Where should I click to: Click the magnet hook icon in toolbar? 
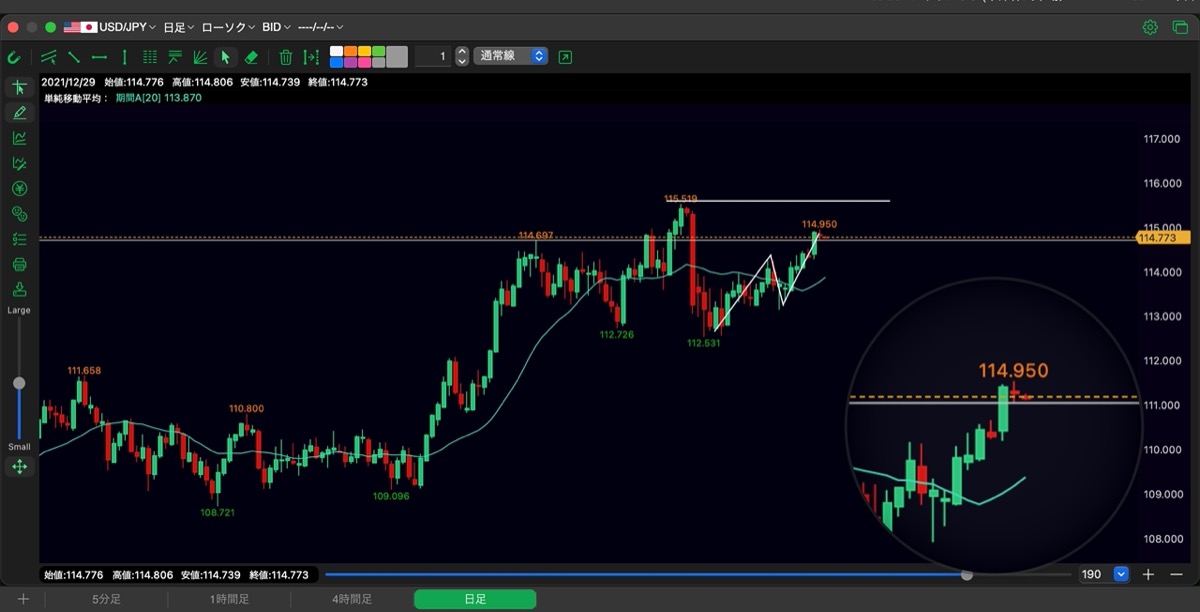pyautogui.click(x=14, y=57)
